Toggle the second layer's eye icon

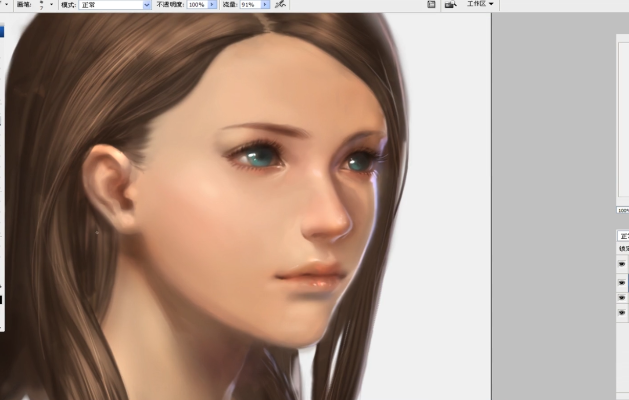tap(622, 283)
